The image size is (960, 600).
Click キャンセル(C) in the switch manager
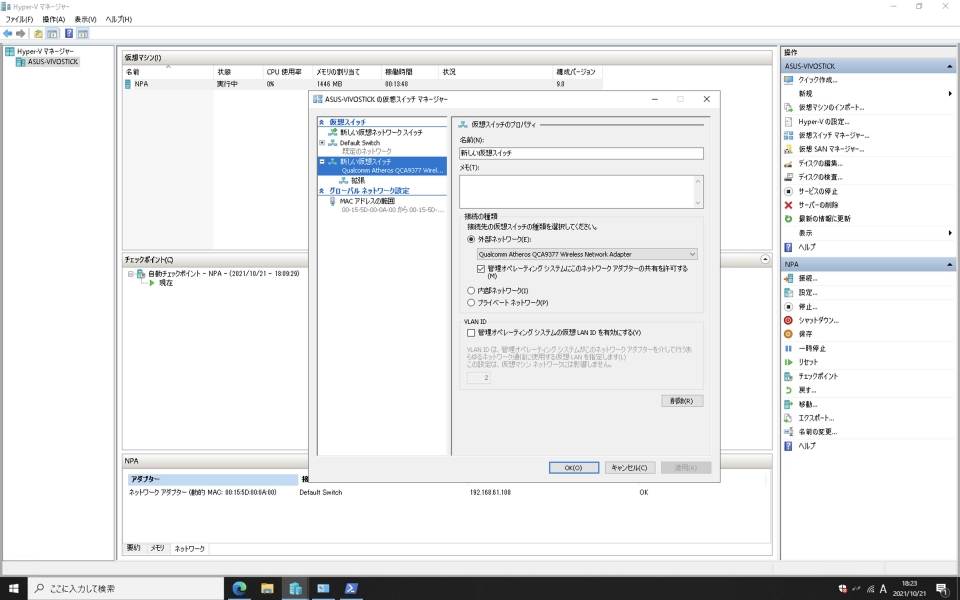click(629, 468)
